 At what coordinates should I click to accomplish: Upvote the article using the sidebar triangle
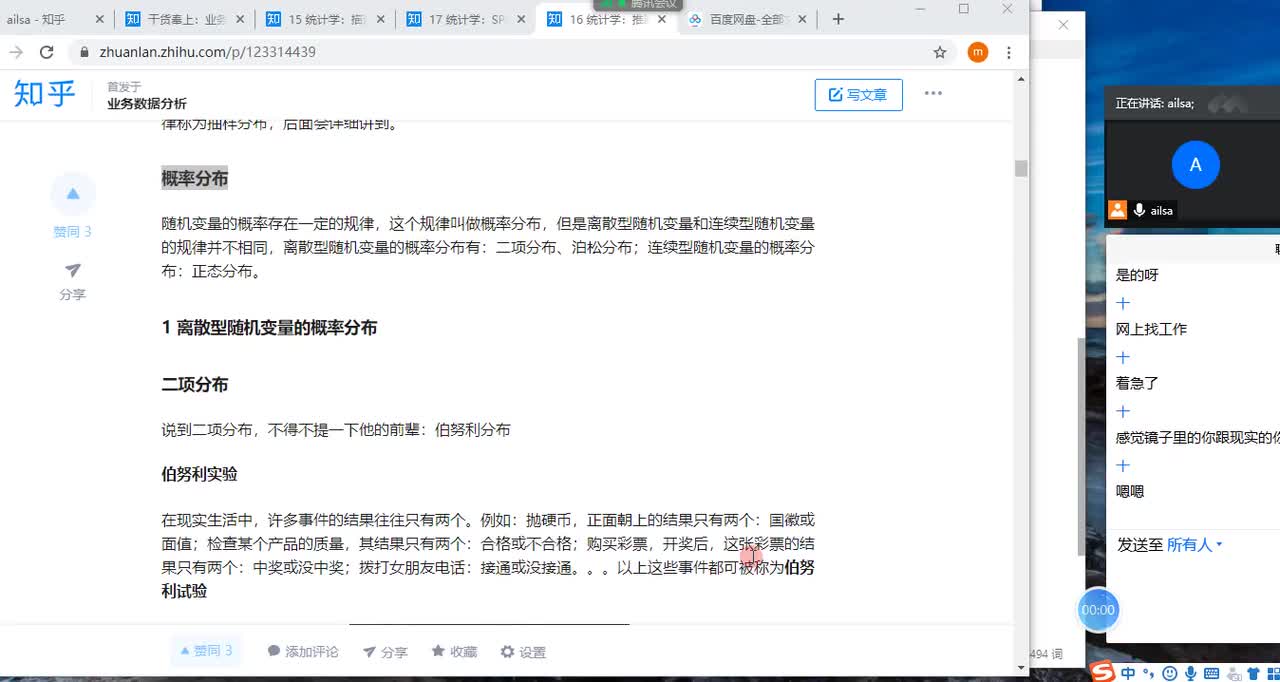pos(73,194)
